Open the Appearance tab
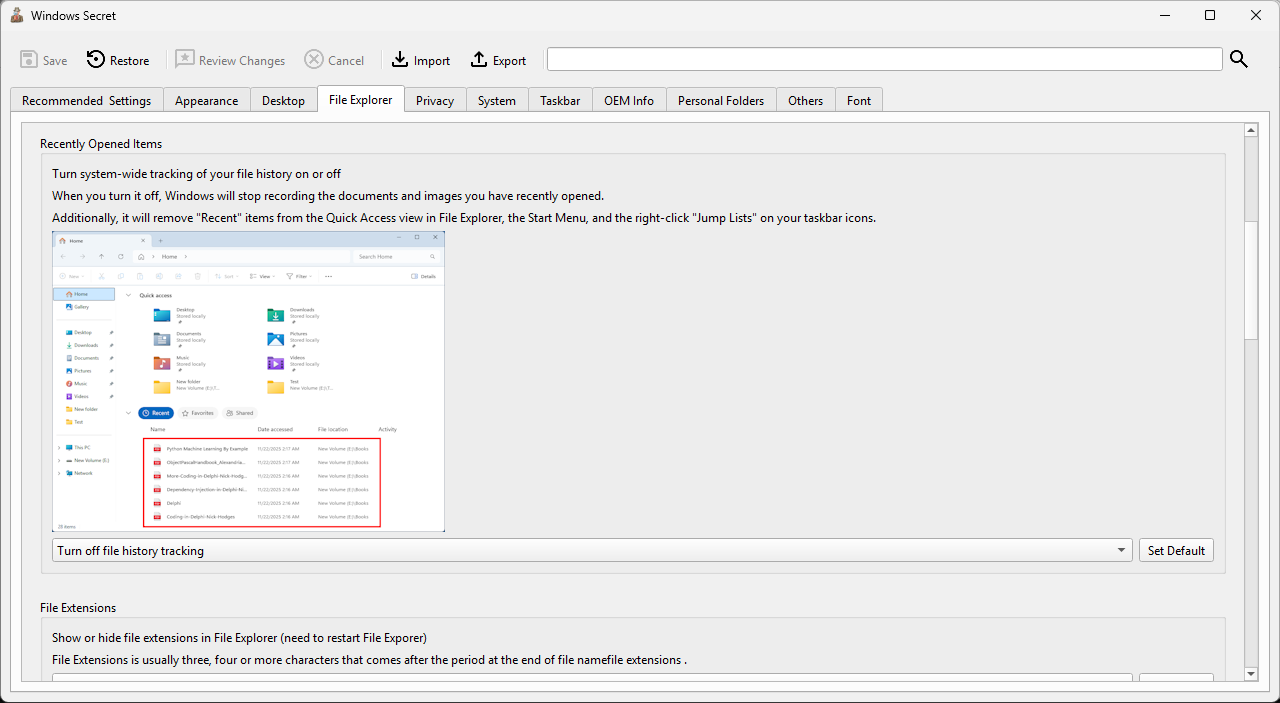1280x703 pixels. pyautogui.click(x=206, y=100)
